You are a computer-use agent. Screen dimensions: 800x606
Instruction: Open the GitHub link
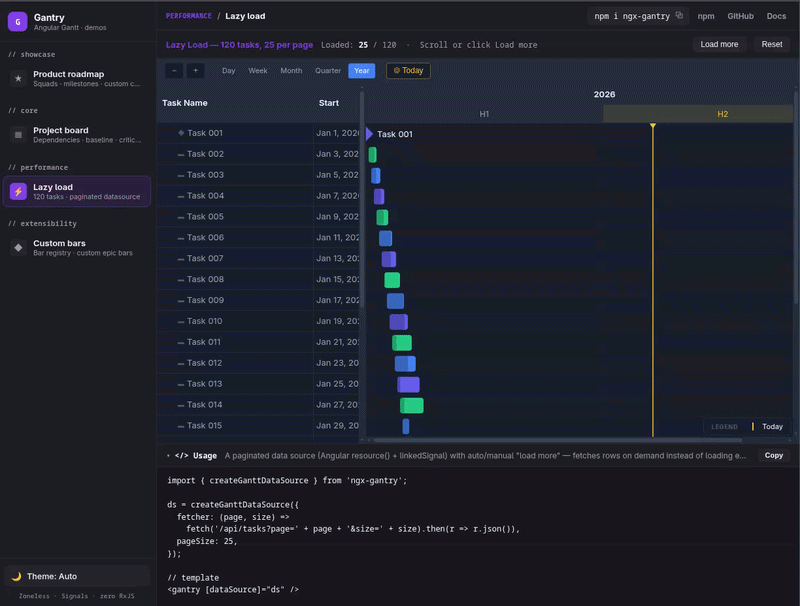pyautogui.click(x=740, y=16)
